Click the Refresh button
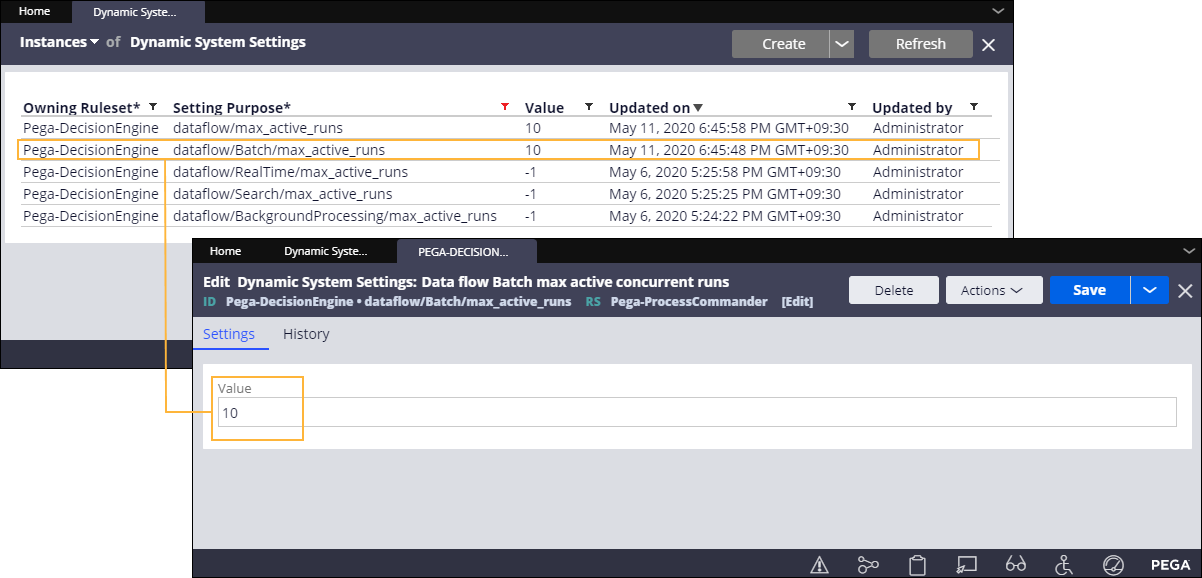Screen dimensions: 1202x578 point(920,44)
